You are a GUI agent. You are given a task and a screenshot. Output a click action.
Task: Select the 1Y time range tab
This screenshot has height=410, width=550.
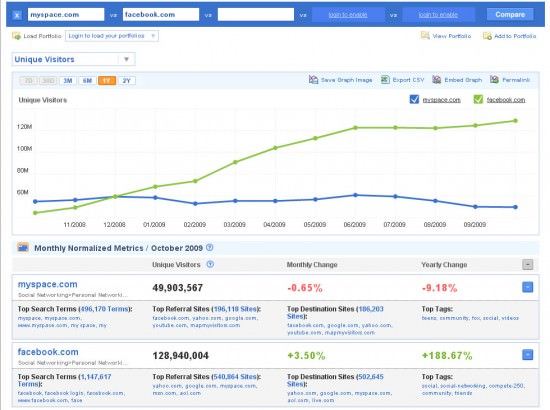coord(107,81)
